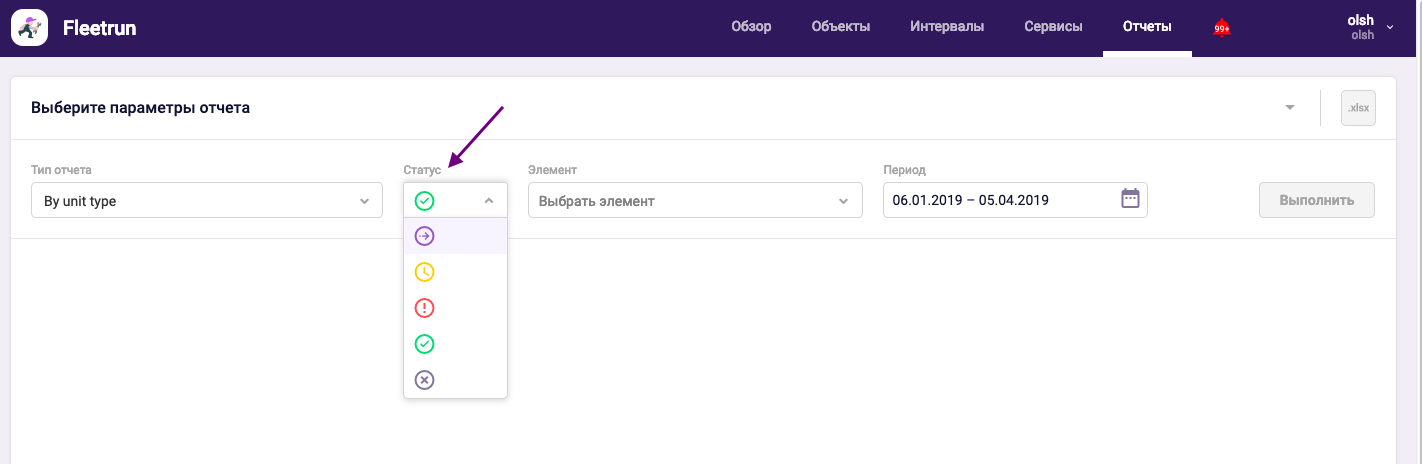
Task: Open the calendar icon in period field
Action: point(1130,199)
